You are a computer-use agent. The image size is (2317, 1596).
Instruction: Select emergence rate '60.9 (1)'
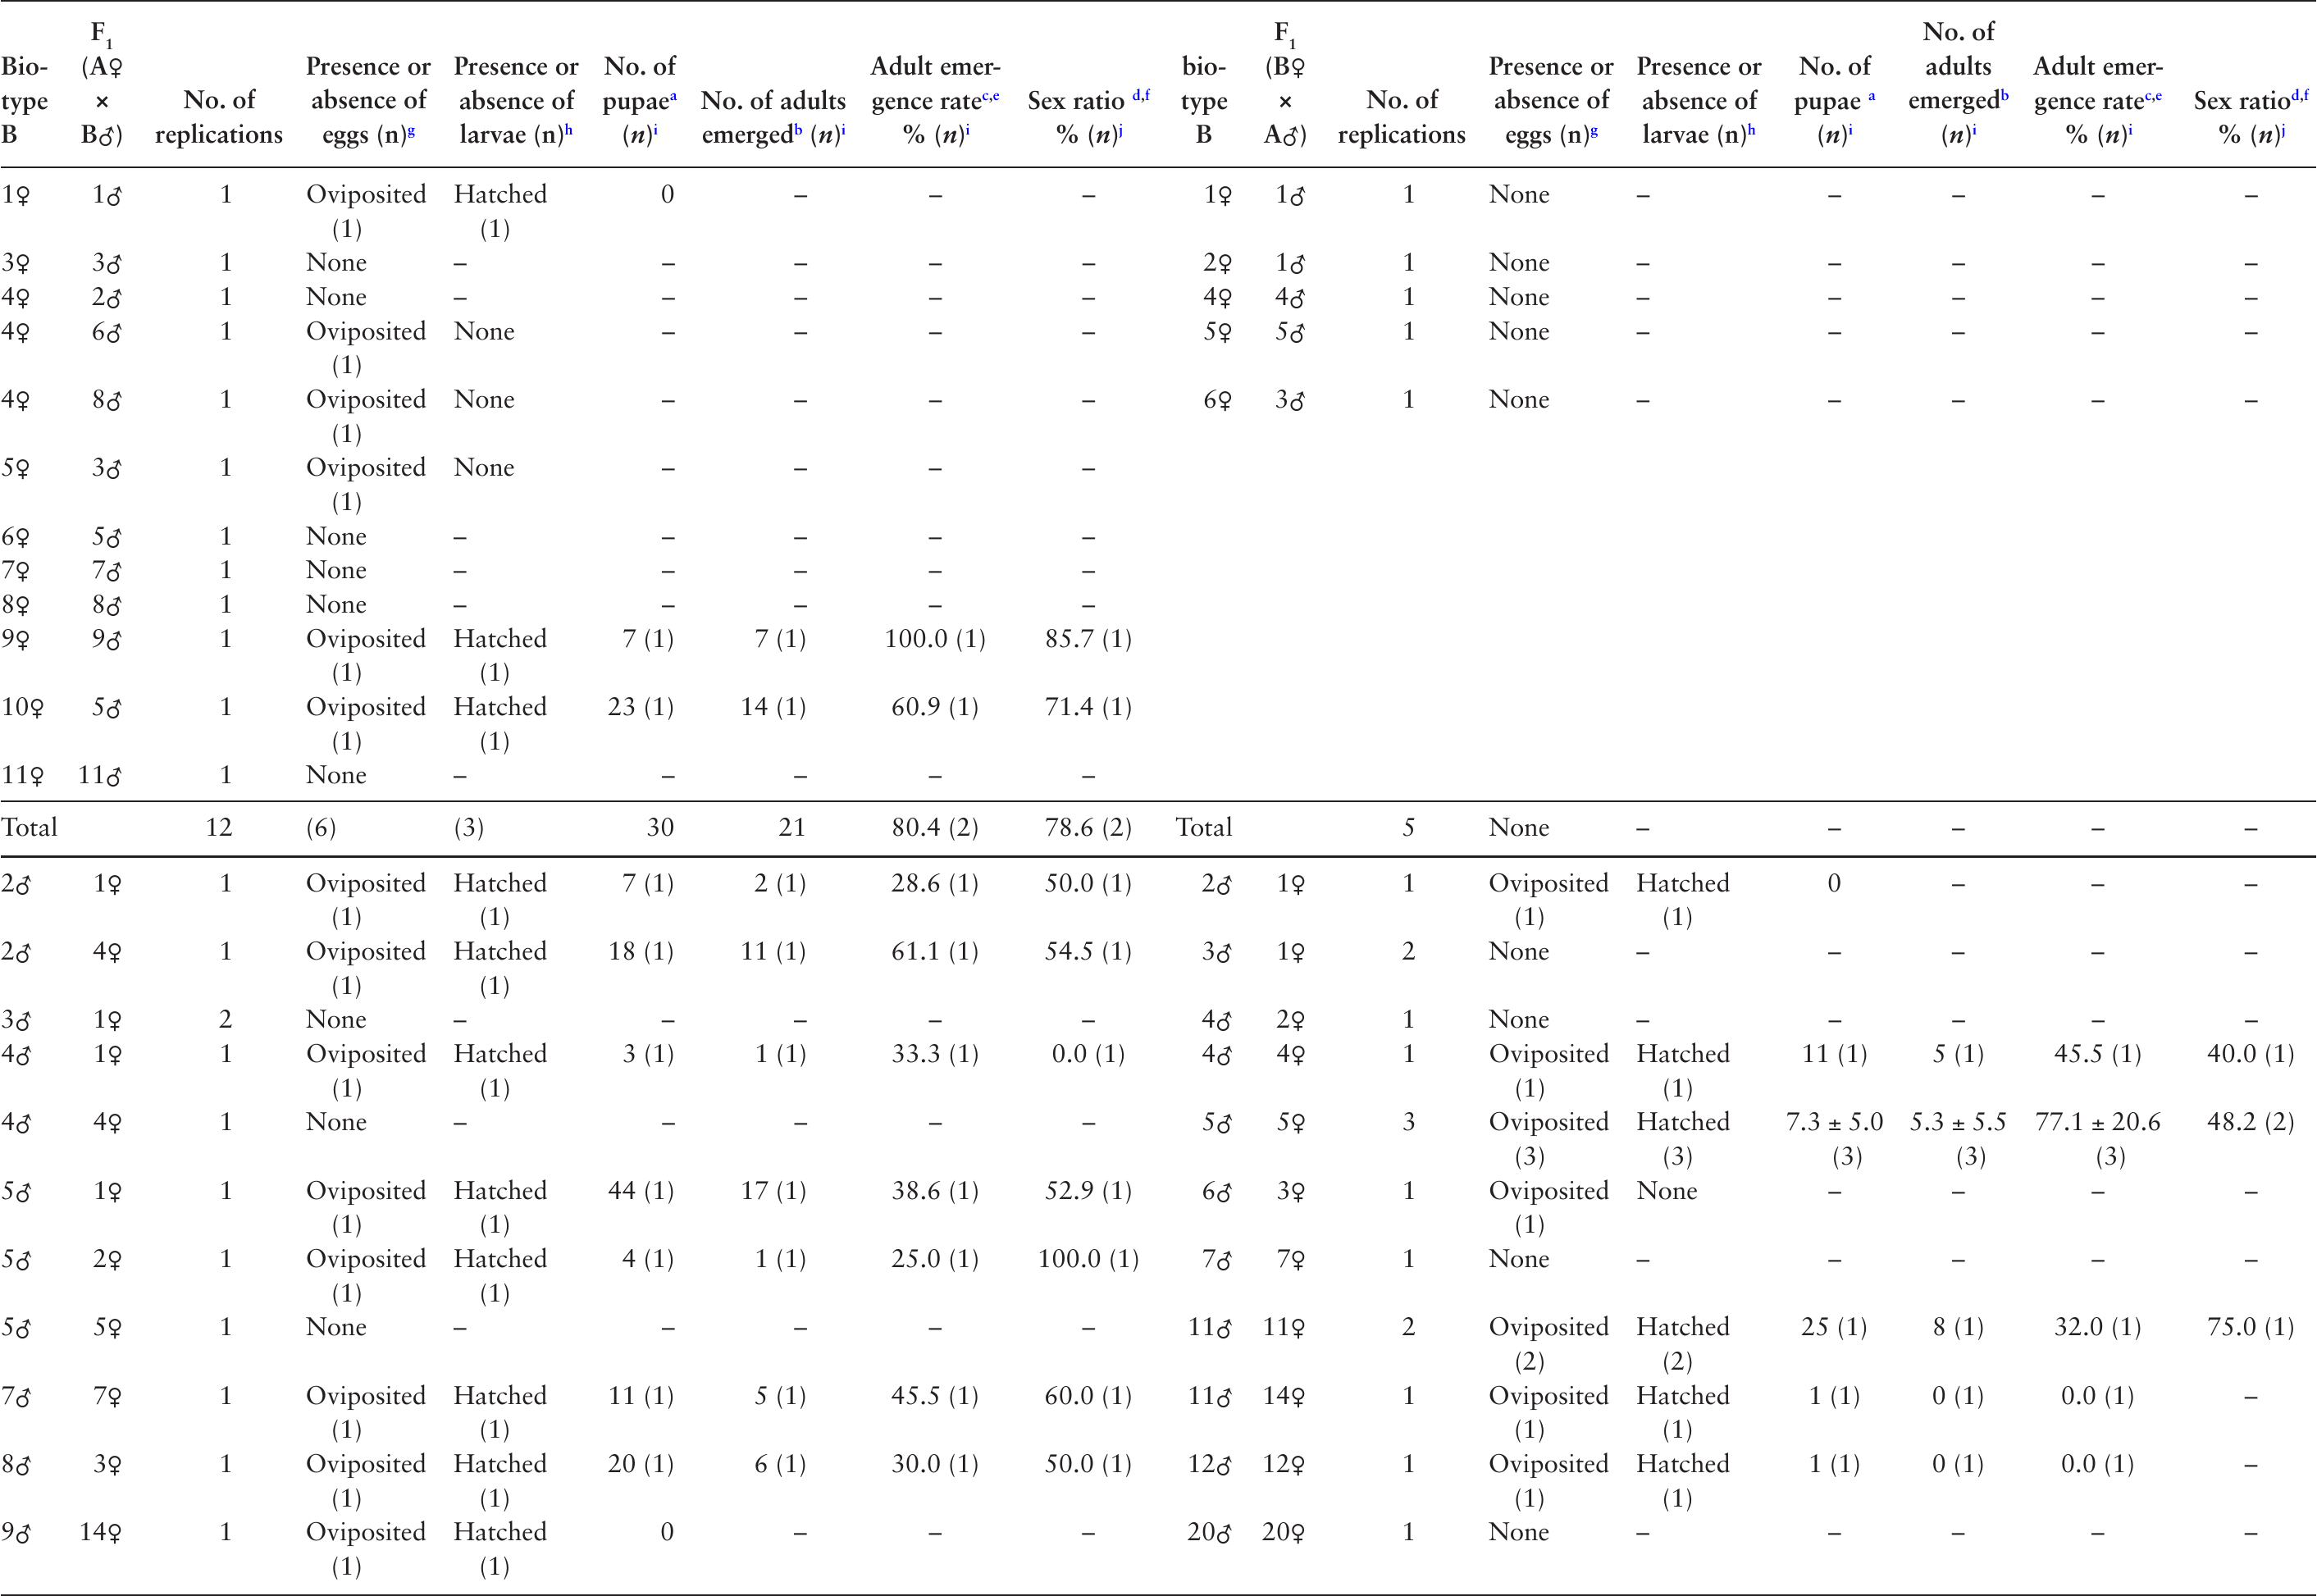tap(935, 707)
